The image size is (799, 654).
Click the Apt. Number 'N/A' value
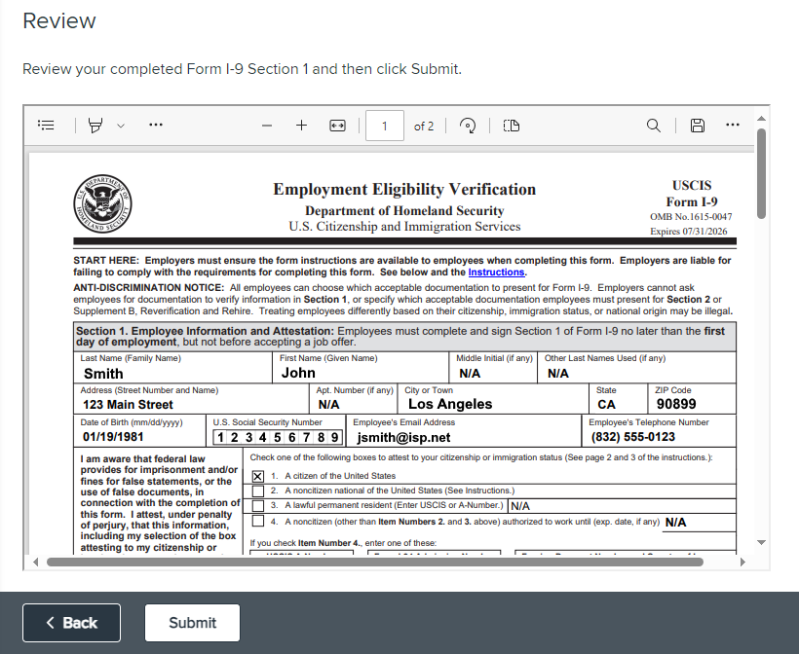click(329, 405)
